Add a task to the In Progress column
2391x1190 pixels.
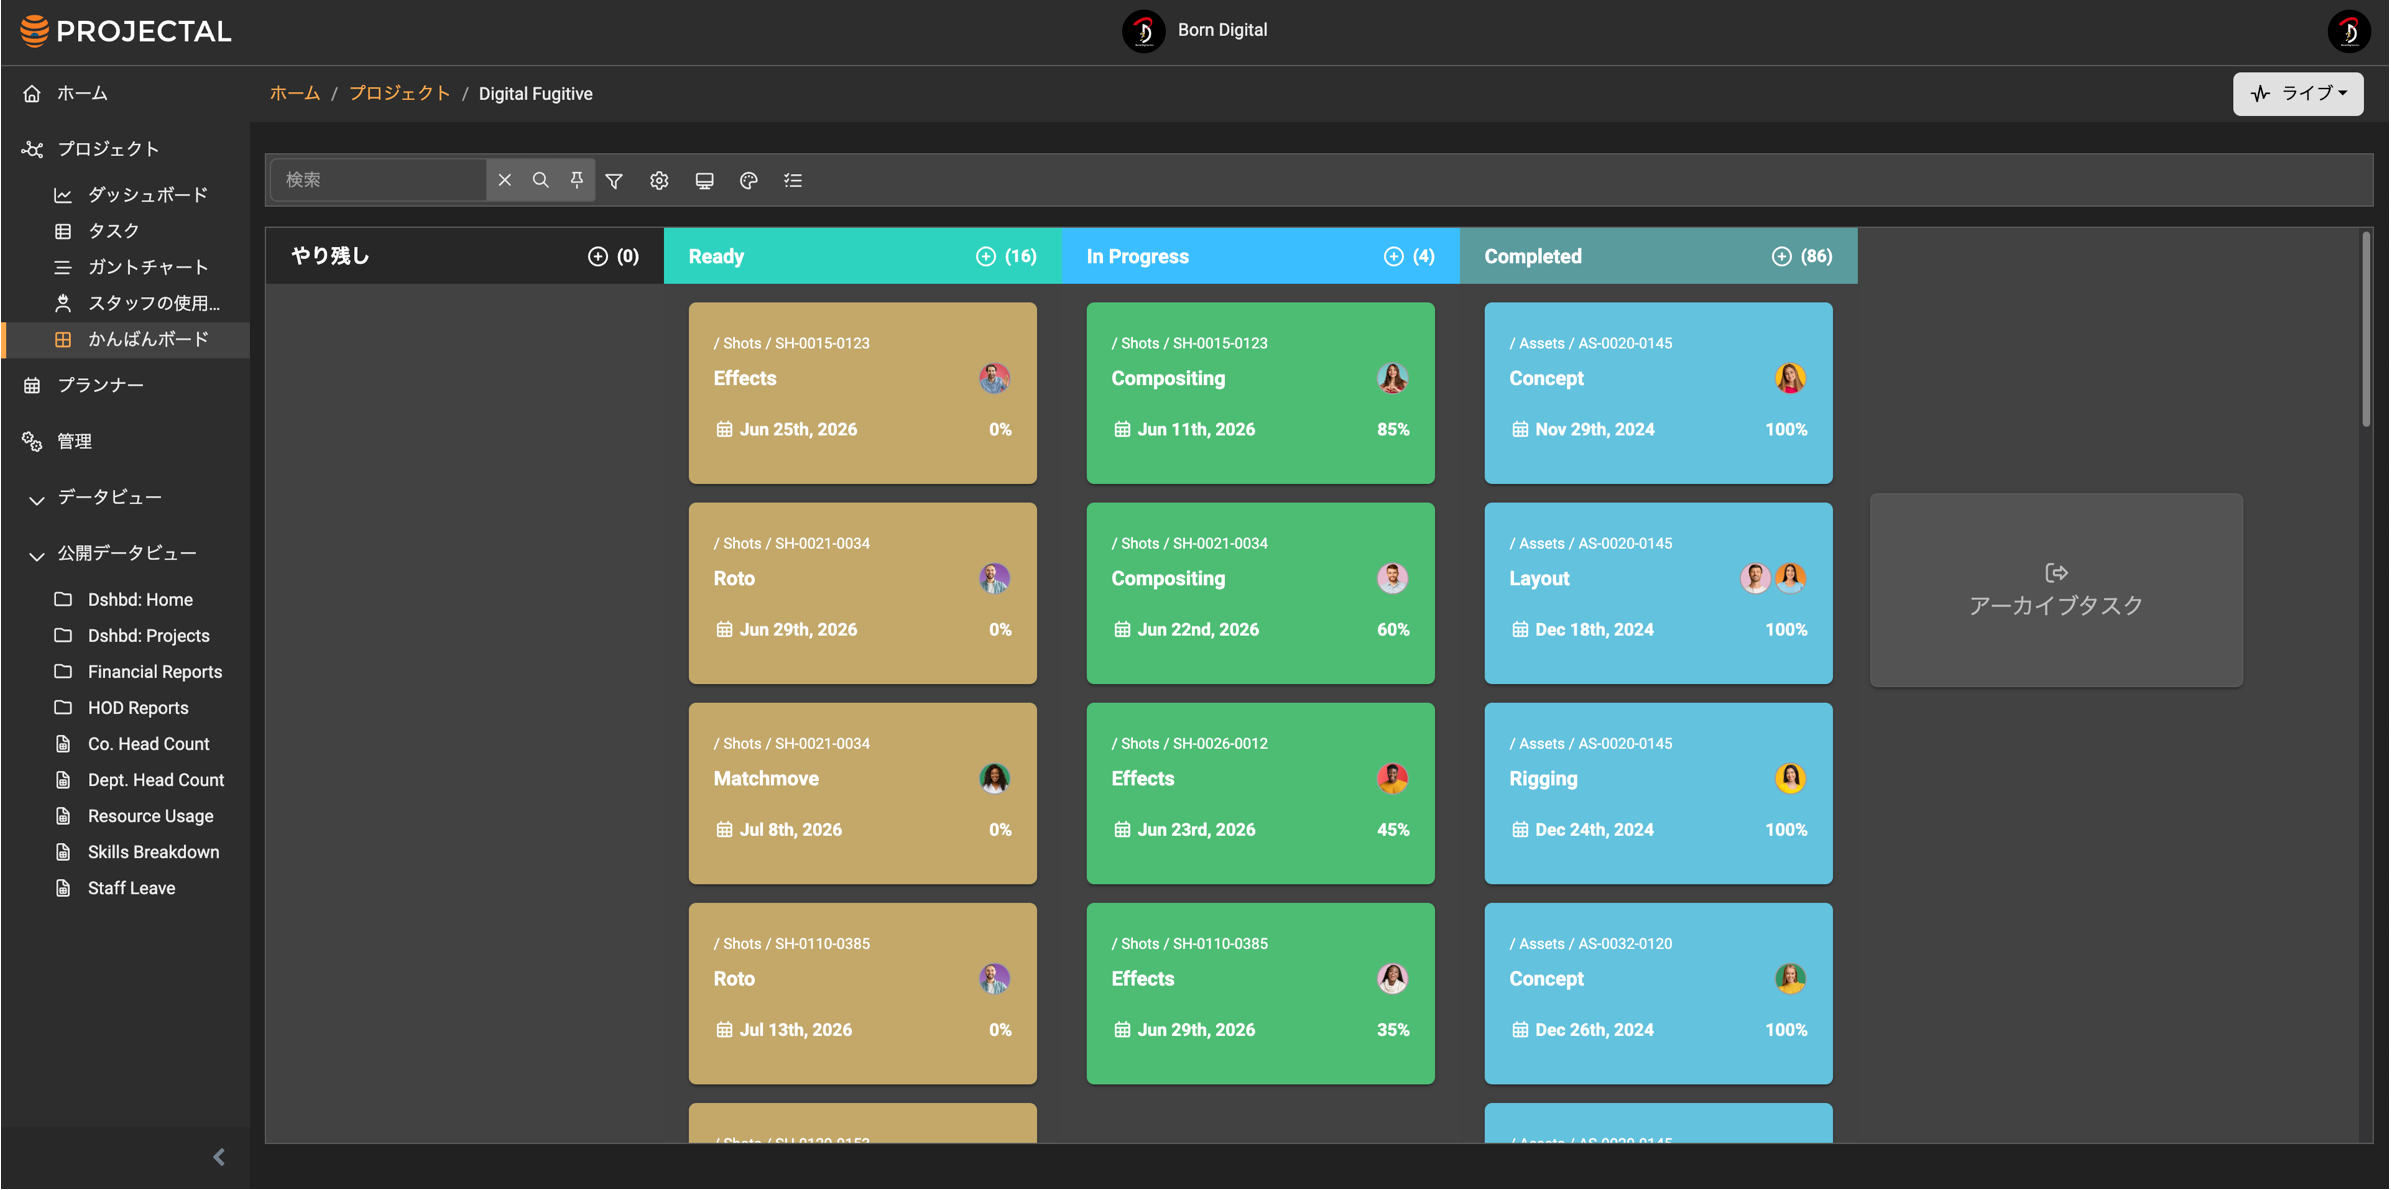[x=1393, y=256]
